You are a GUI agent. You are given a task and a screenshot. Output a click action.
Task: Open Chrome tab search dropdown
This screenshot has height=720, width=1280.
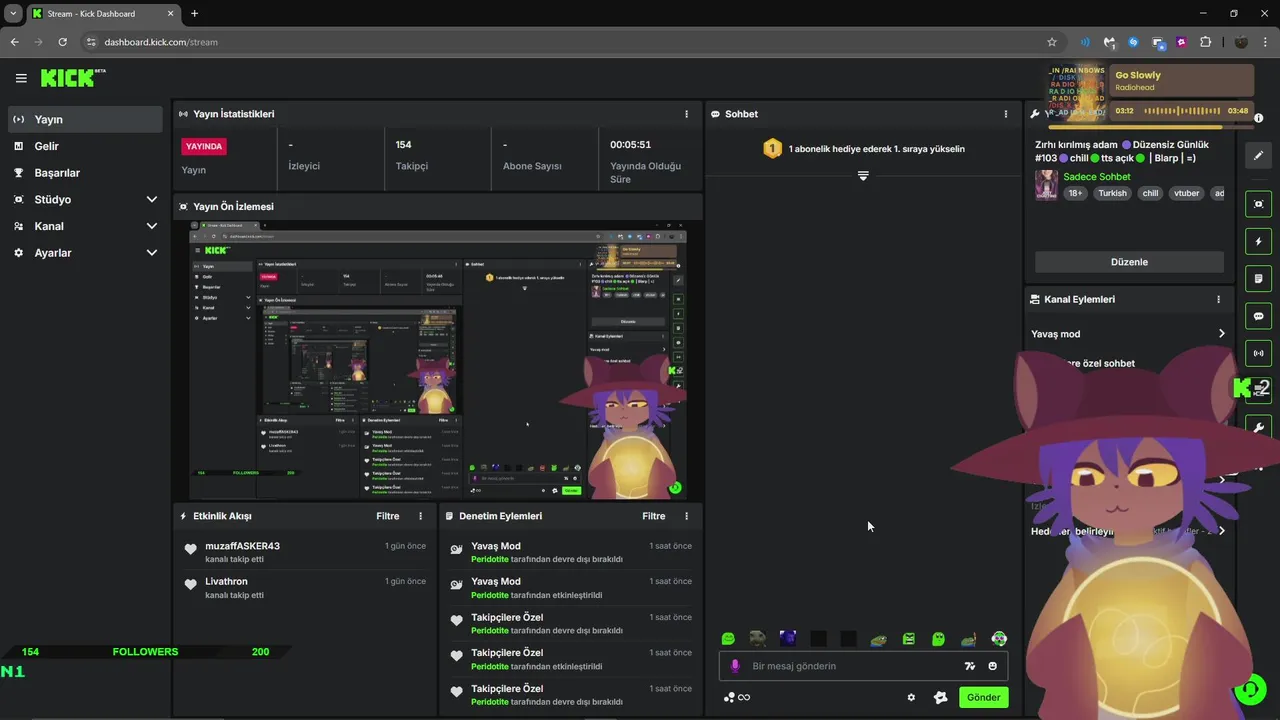pyautogui.click(x=13, y=14)
